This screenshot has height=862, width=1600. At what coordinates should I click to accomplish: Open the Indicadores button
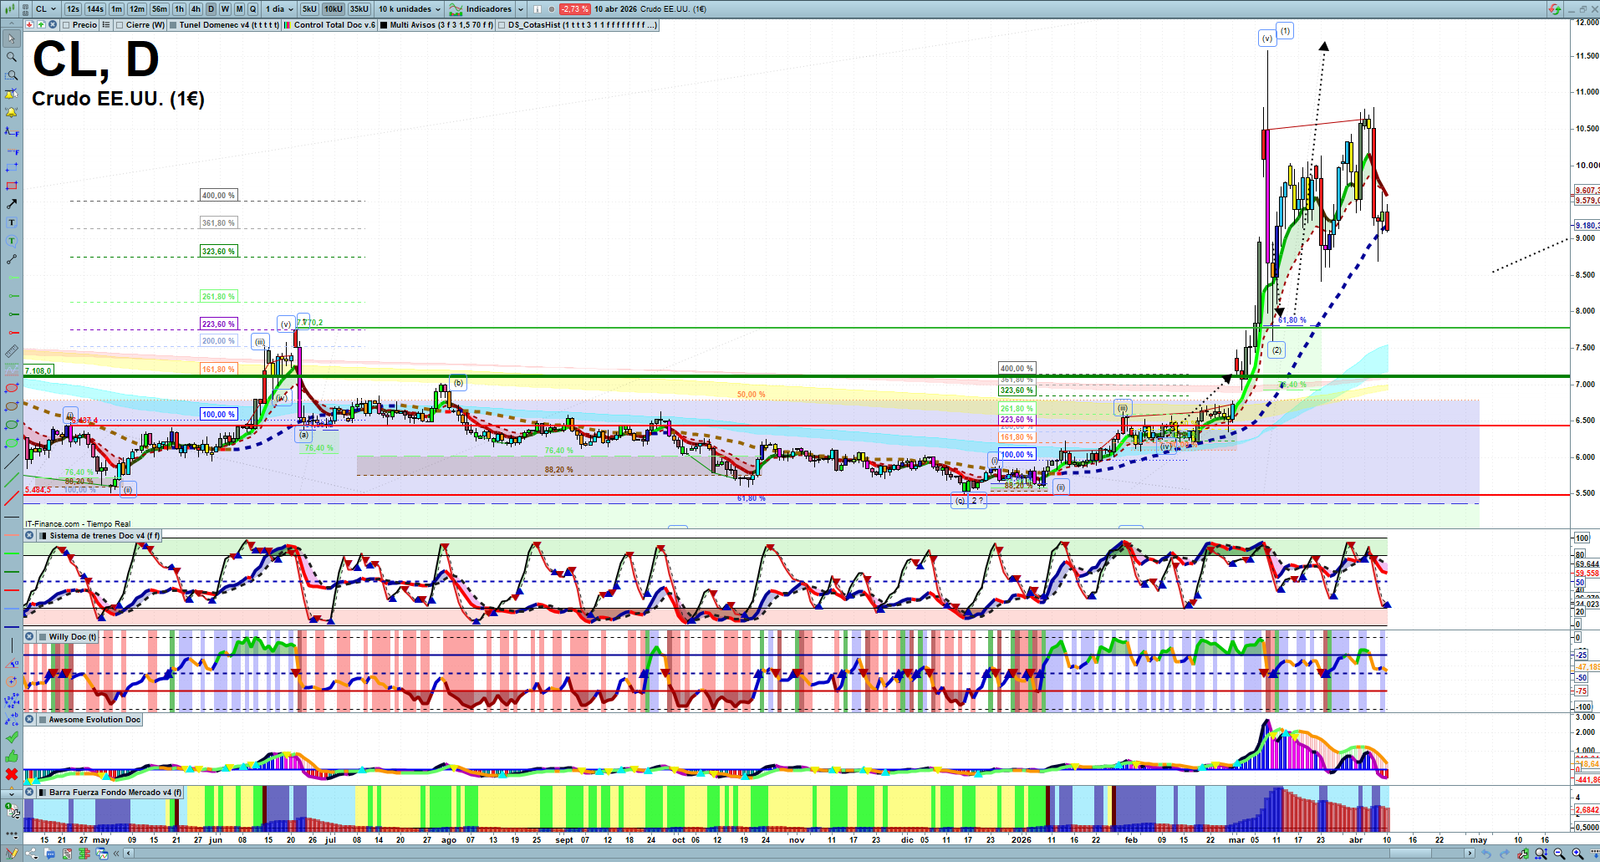[487, 9]
